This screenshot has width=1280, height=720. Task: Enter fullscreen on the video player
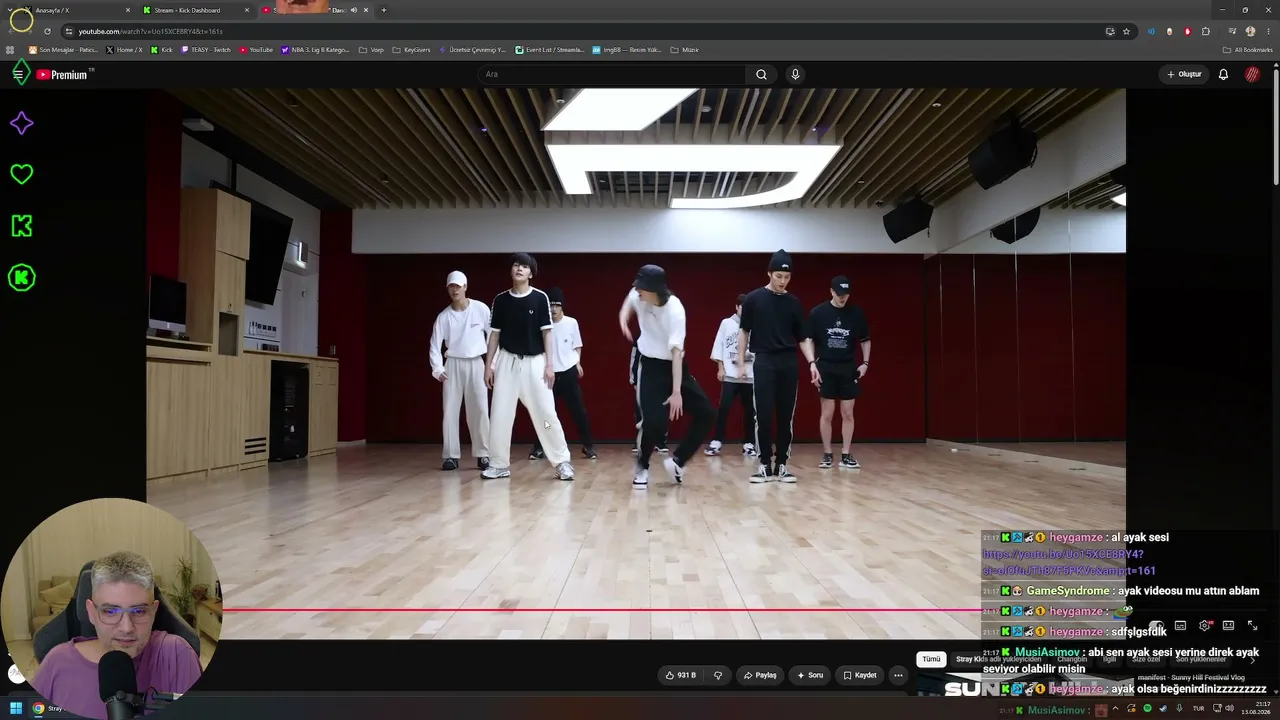[1252, 626]
